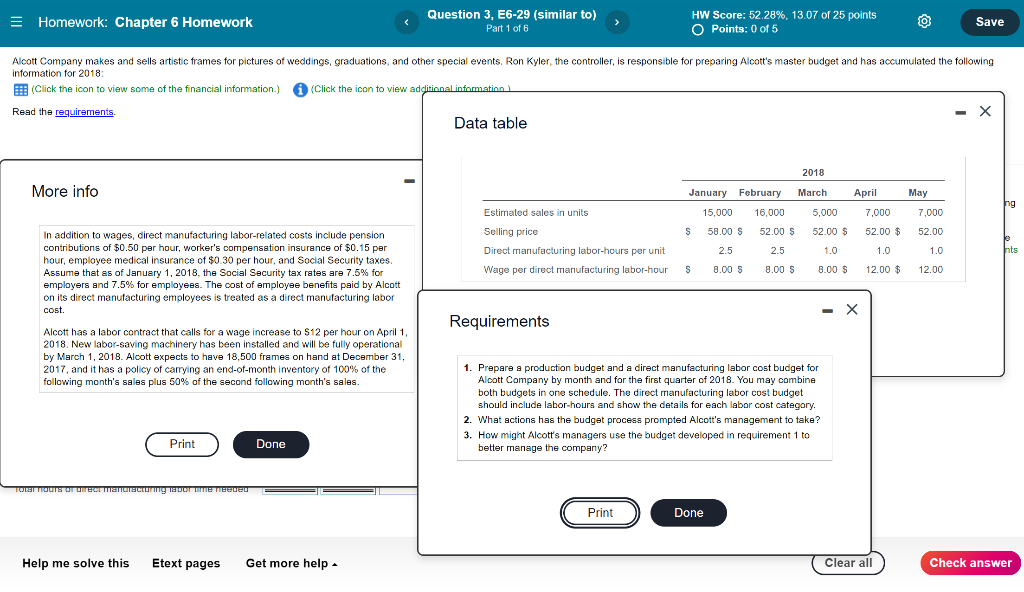This screenshot has height=592, width=1024.
Task: Open the sidebar hamburger menu
Action: (15, 21)
